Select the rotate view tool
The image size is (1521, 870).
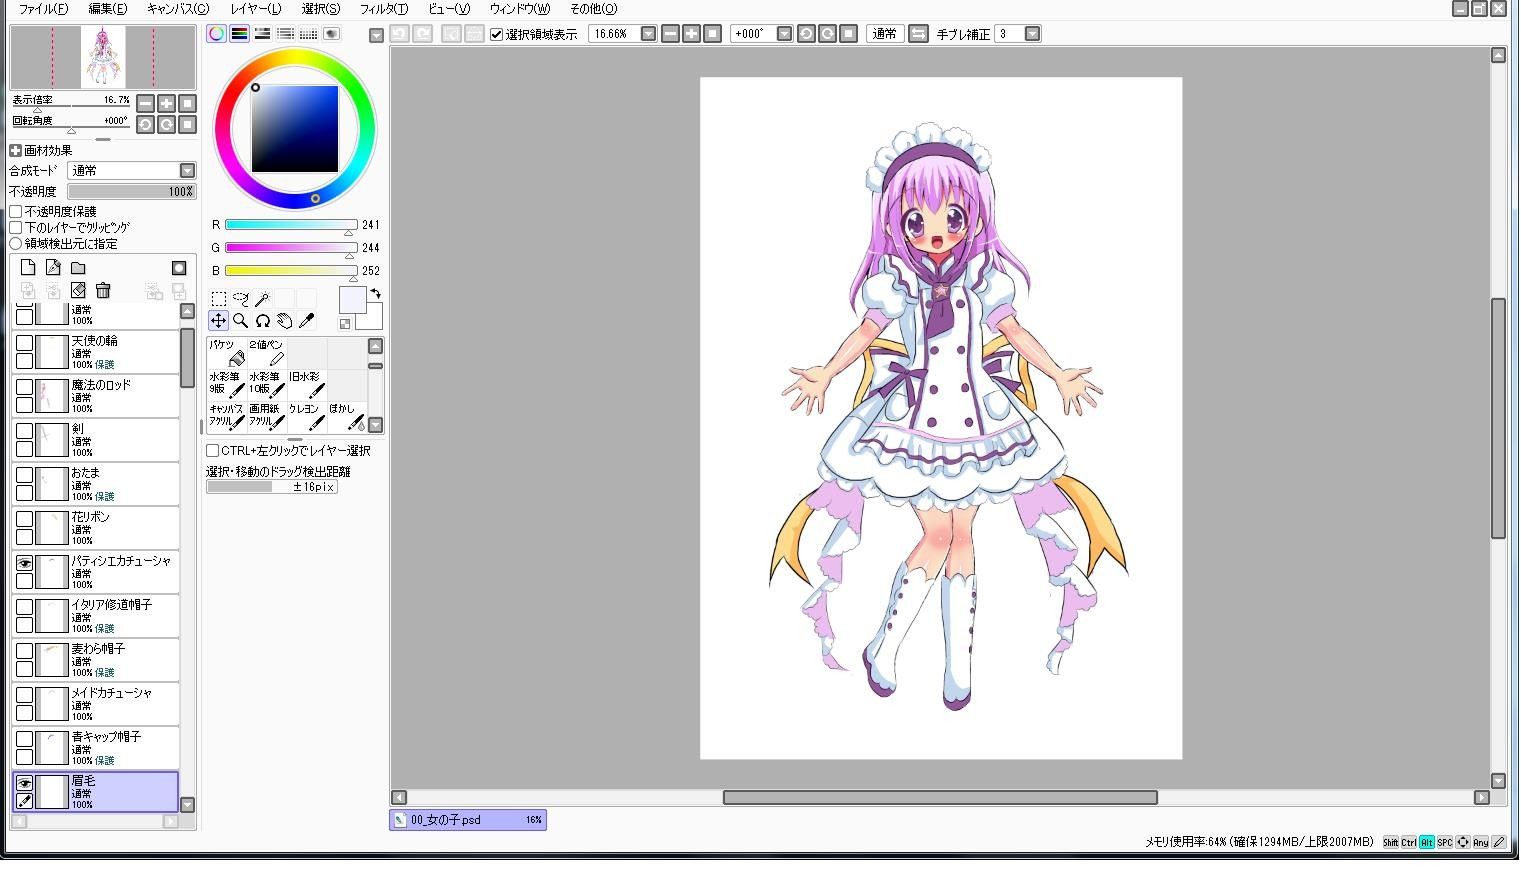[x=262, y=320]
